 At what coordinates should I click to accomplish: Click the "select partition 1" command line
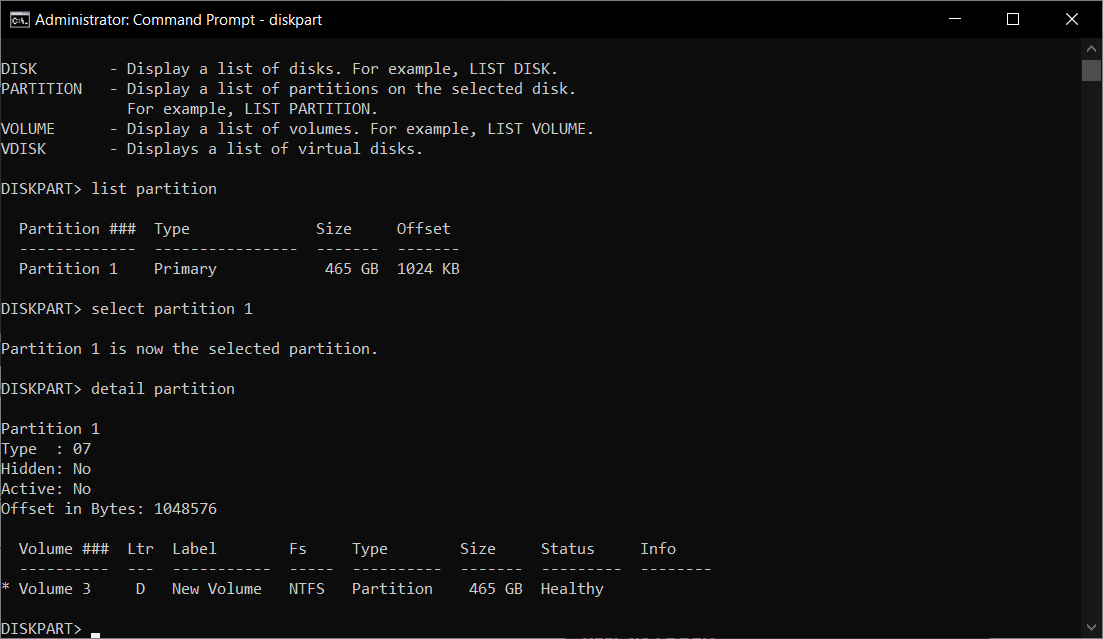coord(172,309)
